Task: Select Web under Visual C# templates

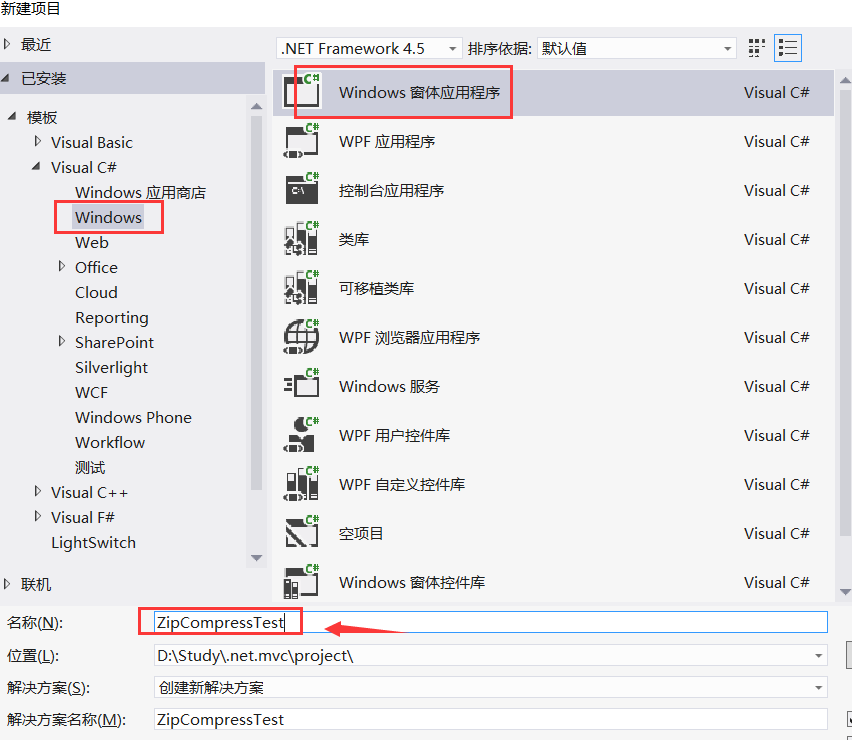Action: pyautogui.click(x=92, y=243)
